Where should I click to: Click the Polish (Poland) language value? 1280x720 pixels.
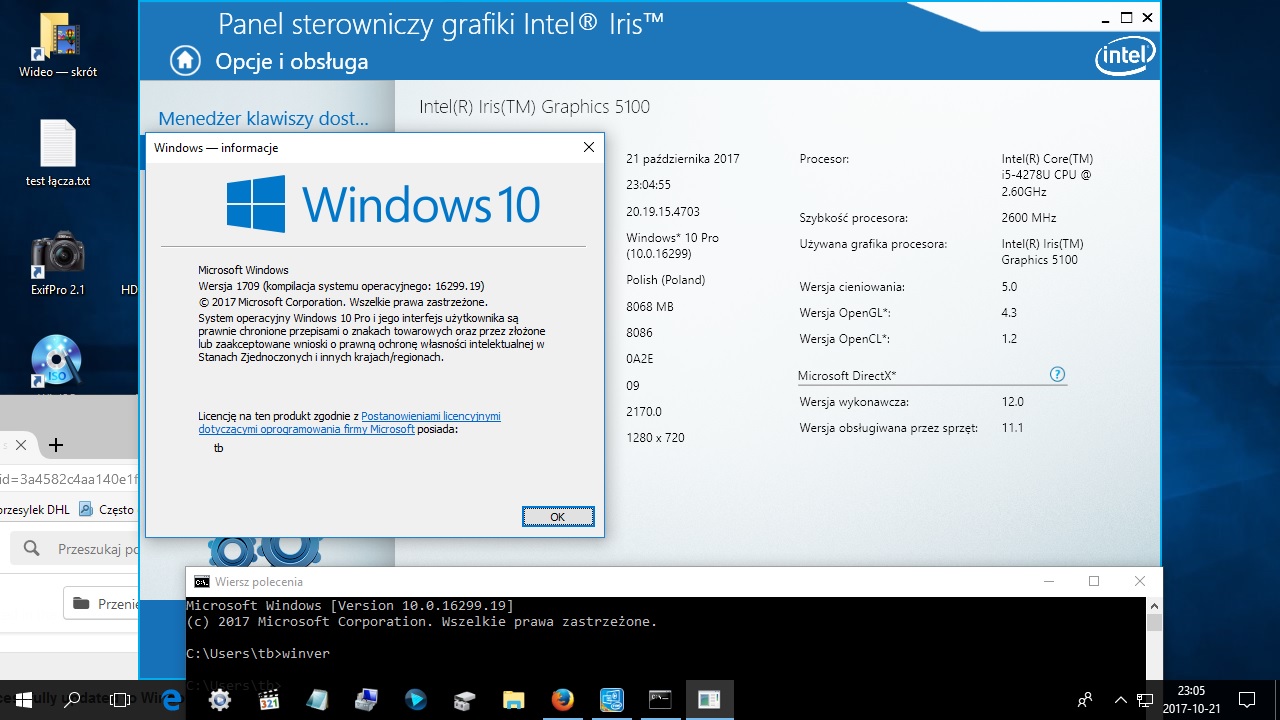(x=665, y=280)
